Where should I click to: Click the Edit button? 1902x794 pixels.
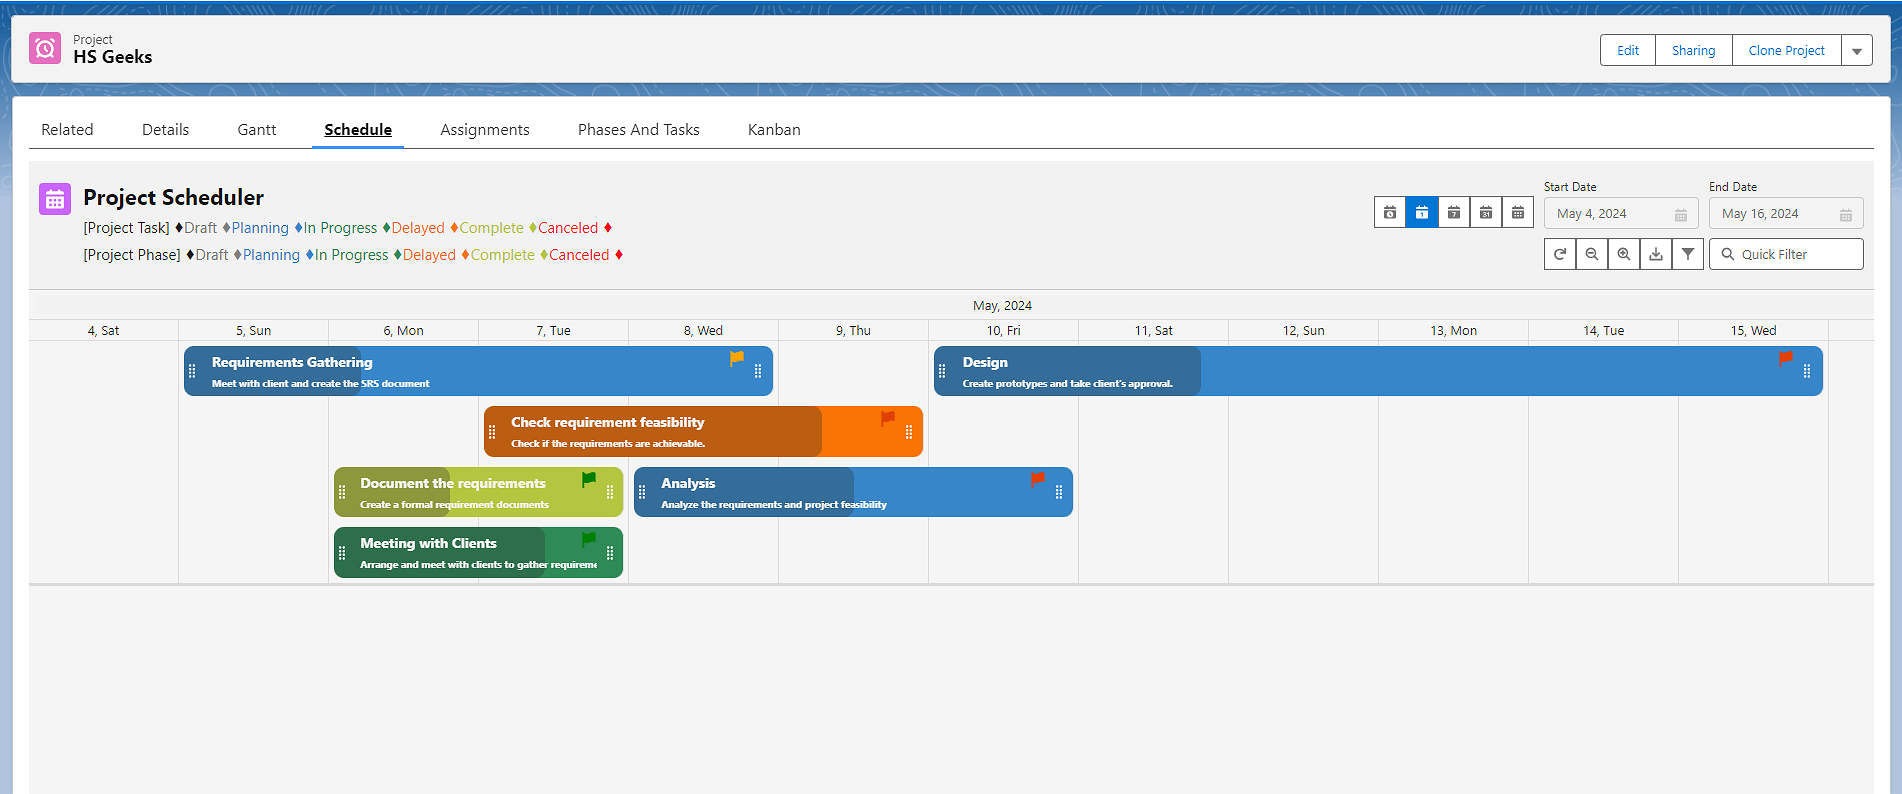pyautogui.click(x=1628, y=51)
